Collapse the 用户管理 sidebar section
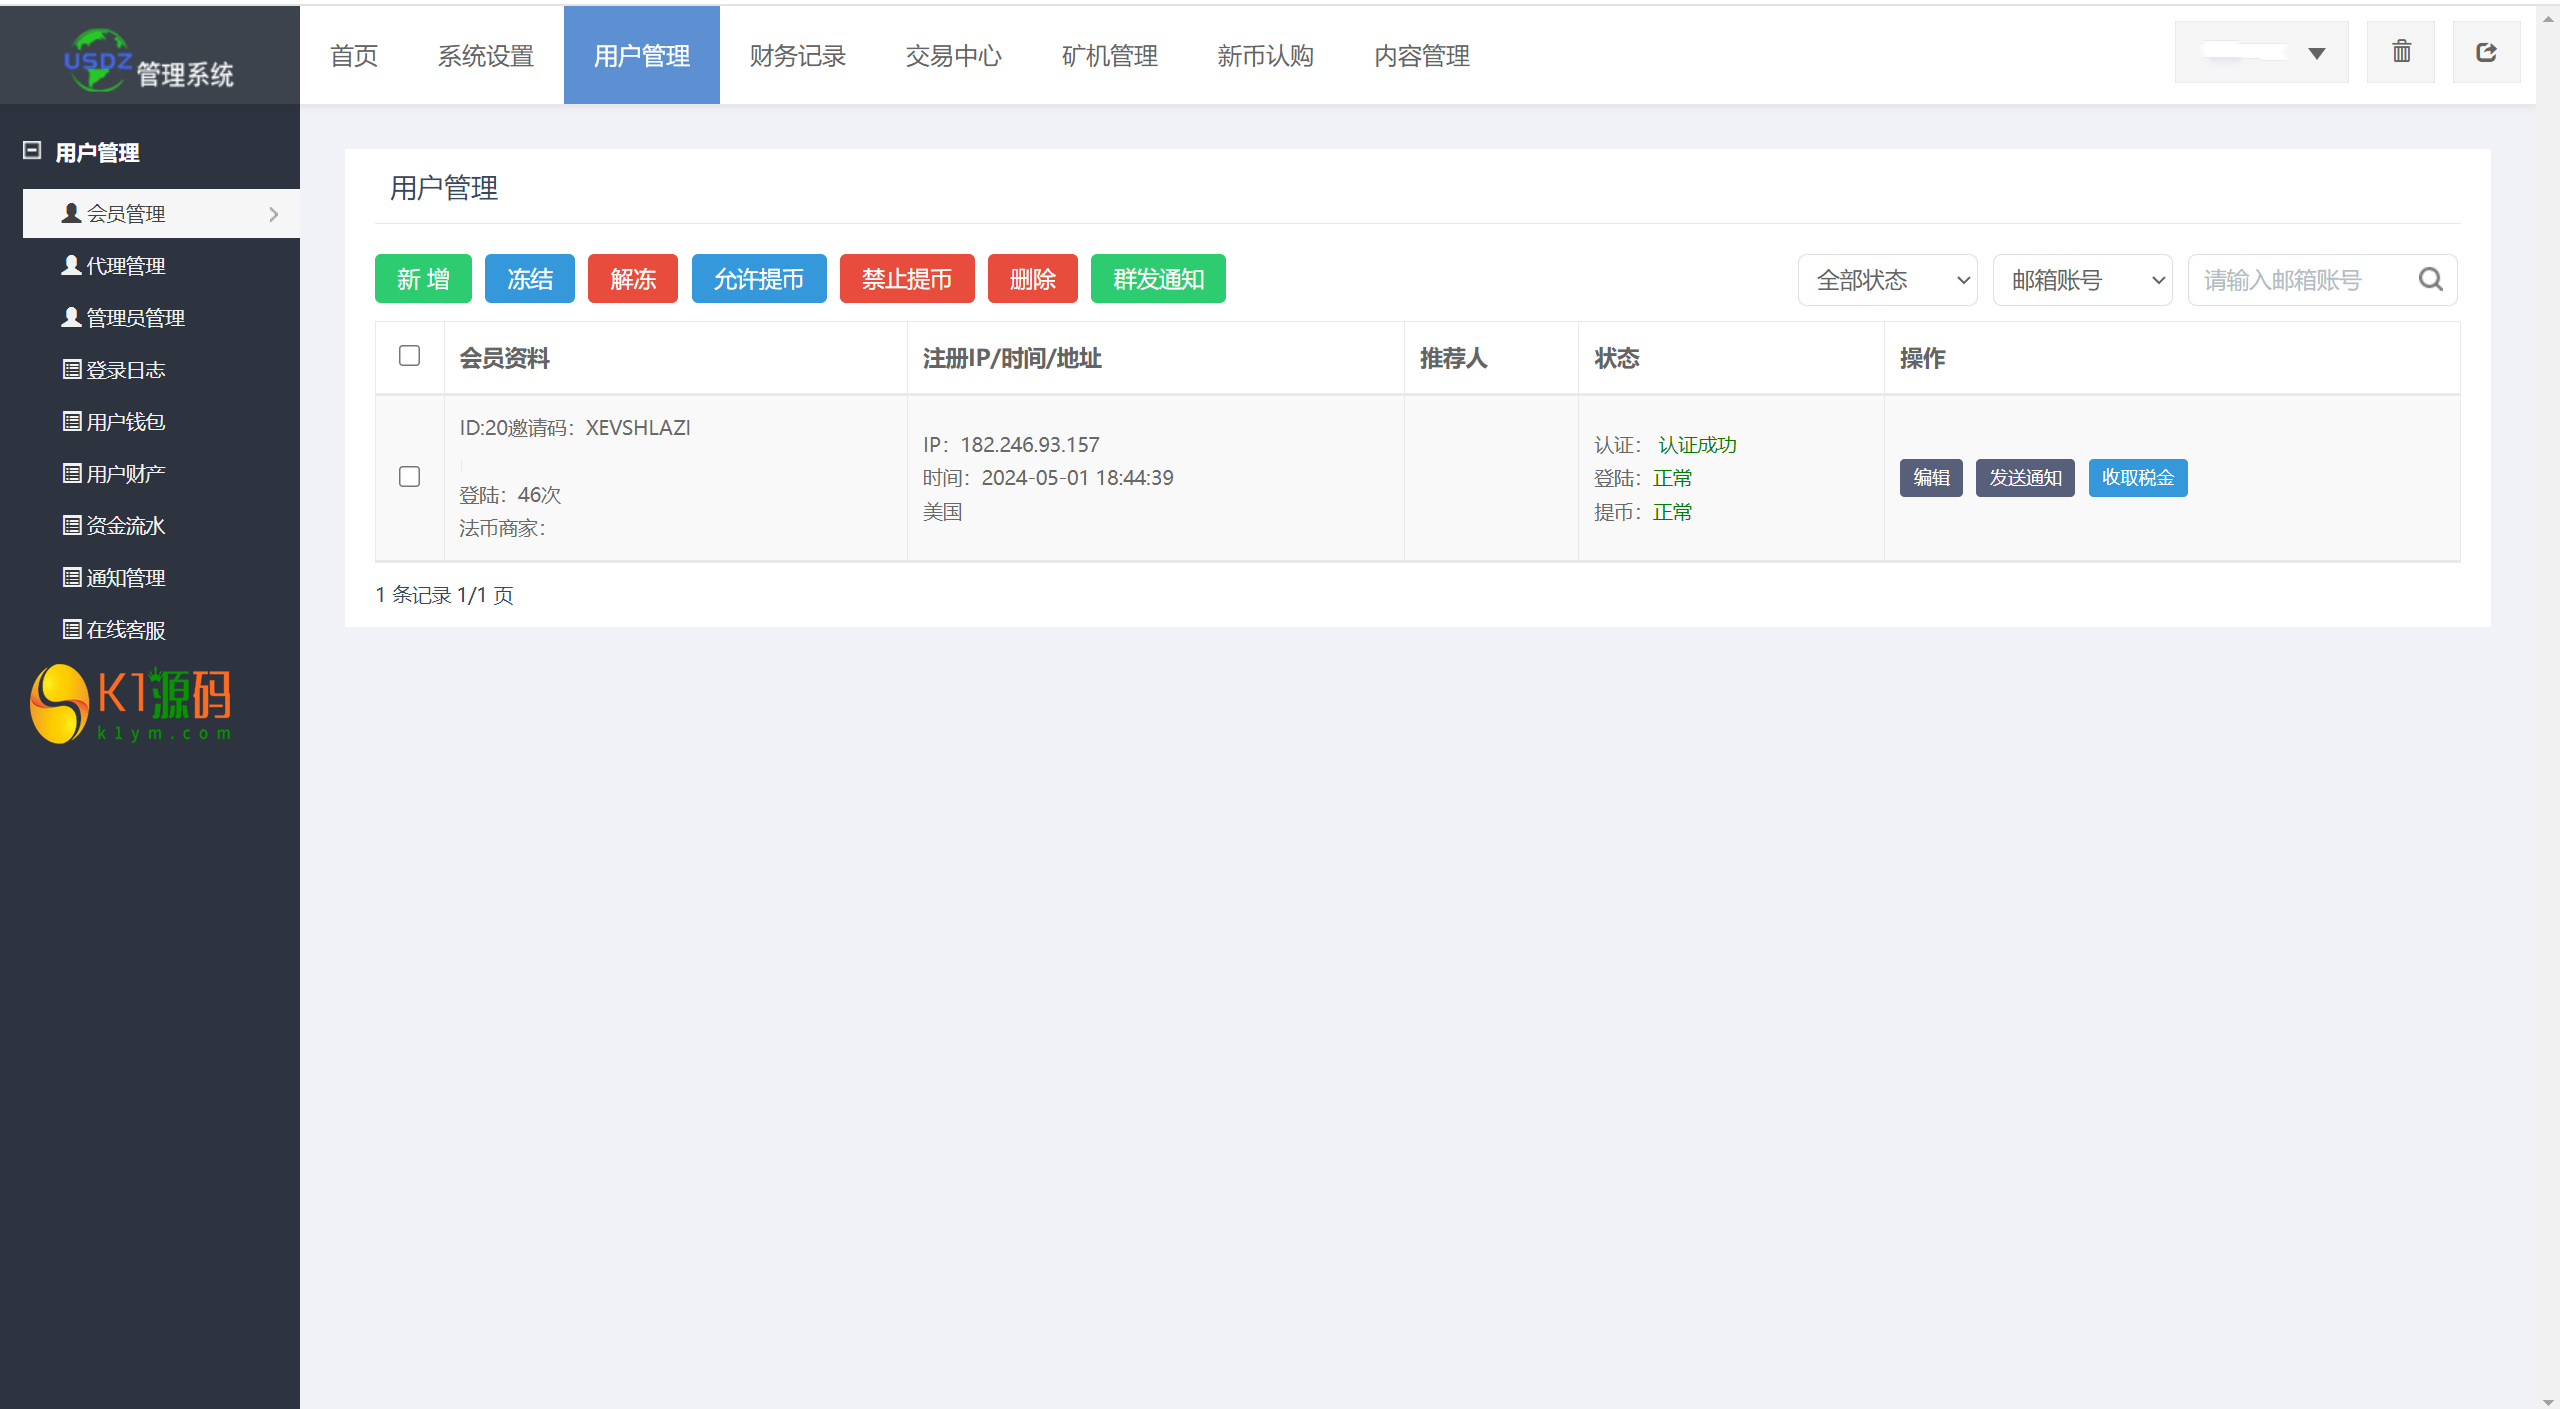Screen dimensions: 2560x1409 point(32,151)
